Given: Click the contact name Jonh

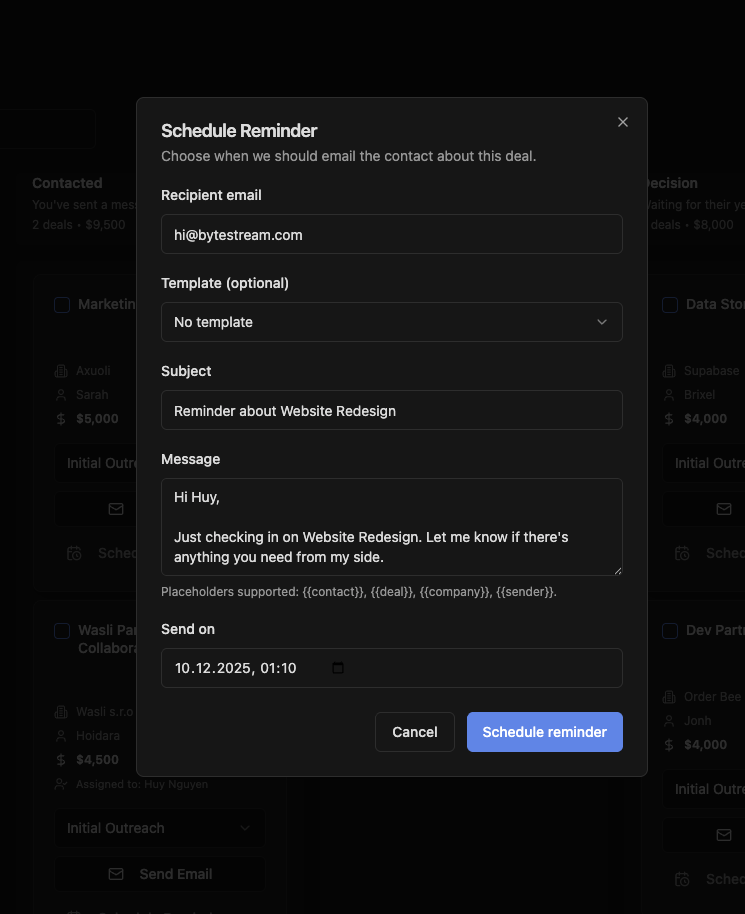Looking at the screenshot, I should point(697,721).
